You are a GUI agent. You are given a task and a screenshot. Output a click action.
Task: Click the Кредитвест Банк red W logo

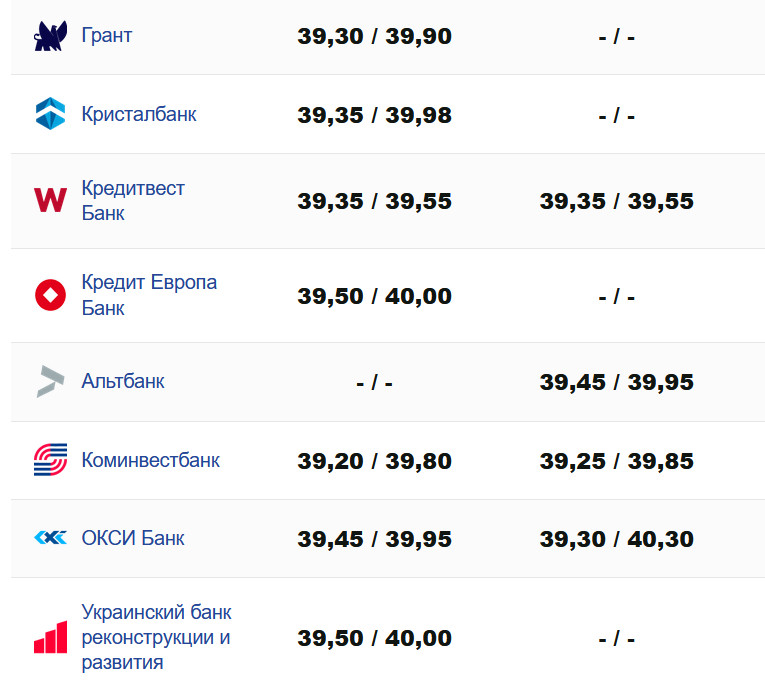(x=50, y=200)
